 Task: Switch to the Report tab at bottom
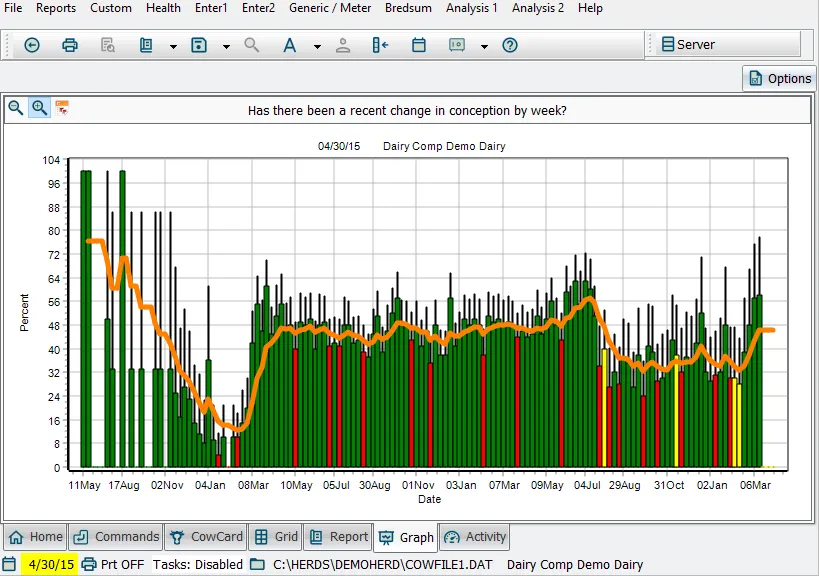coord(338,537)
